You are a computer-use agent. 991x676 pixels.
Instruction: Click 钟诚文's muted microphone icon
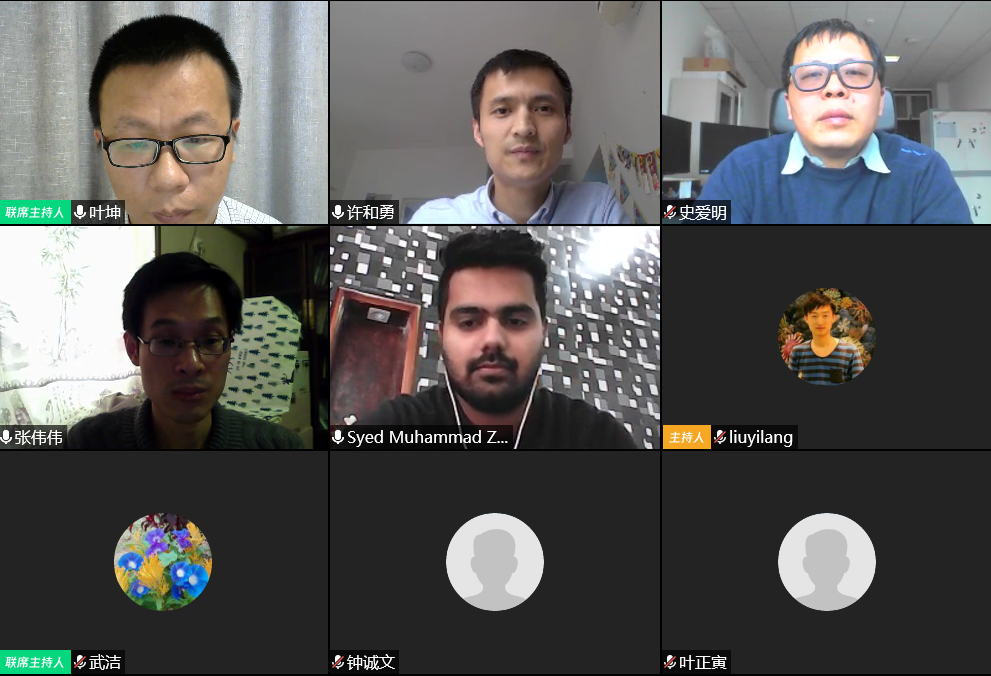pyautogui.click(x=338, y=662)
